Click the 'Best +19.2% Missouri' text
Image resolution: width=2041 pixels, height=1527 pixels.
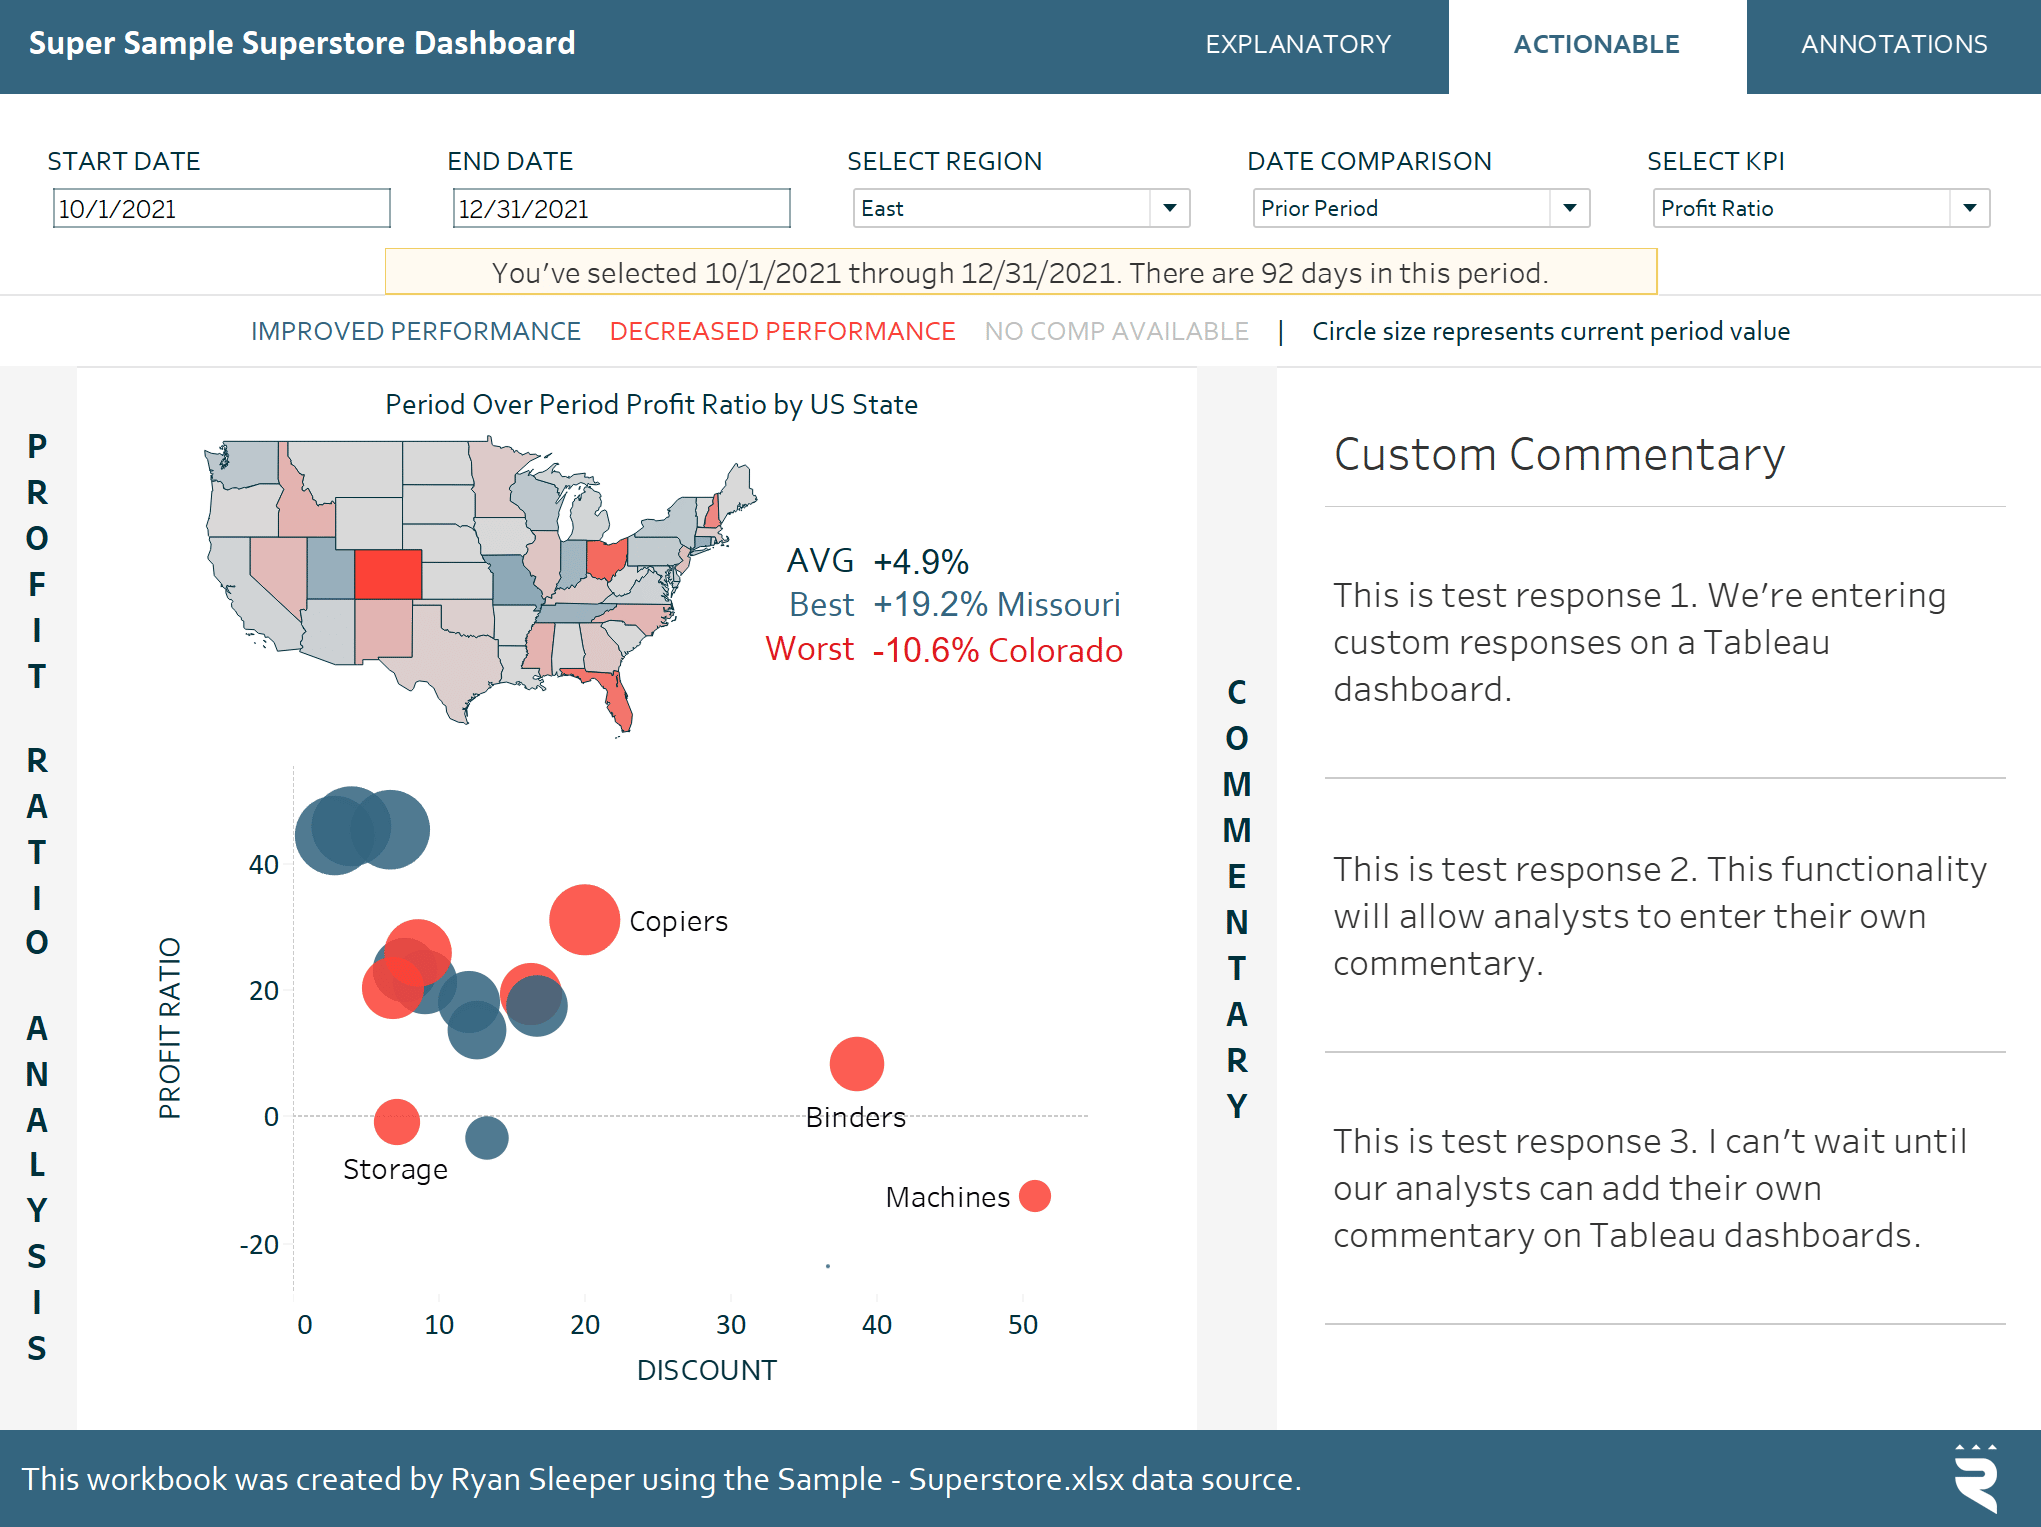coord(954,605)
